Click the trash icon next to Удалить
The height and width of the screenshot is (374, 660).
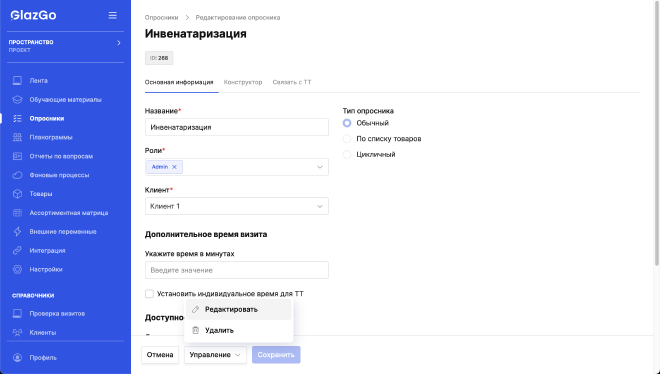click(195, 330)
